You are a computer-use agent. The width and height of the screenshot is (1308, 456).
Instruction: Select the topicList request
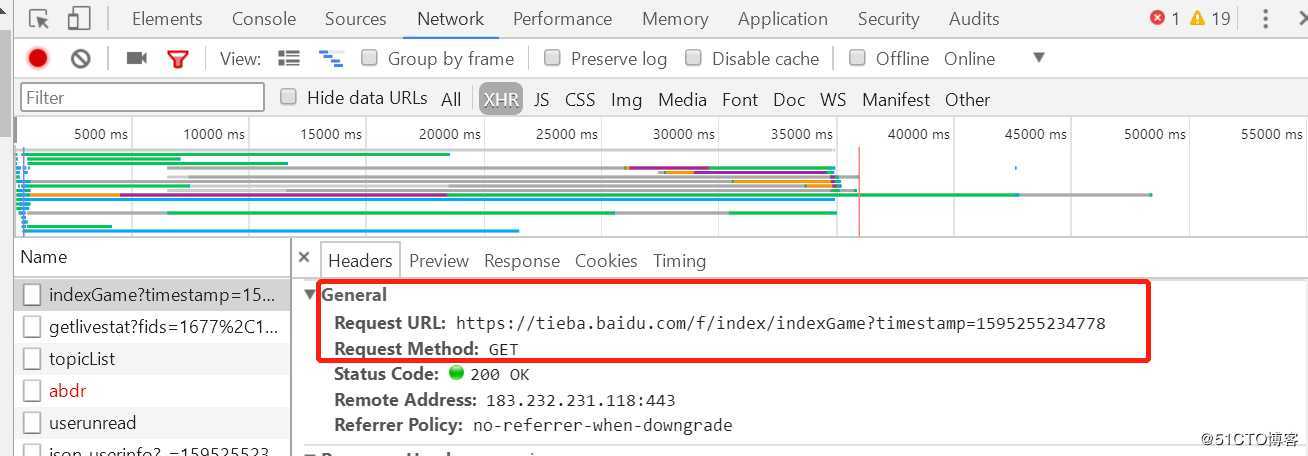click(81, 358)
